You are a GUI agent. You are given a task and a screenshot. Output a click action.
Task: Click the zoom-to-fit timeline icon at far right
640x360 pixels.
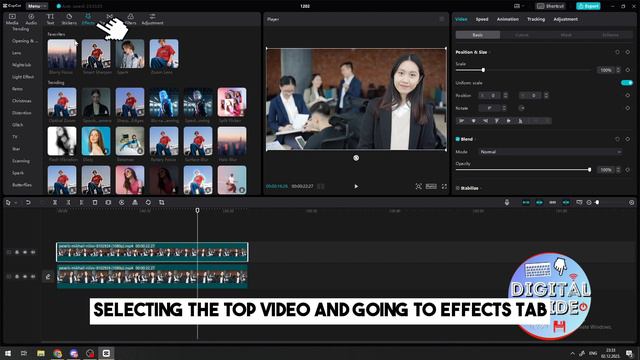(631, 202)
